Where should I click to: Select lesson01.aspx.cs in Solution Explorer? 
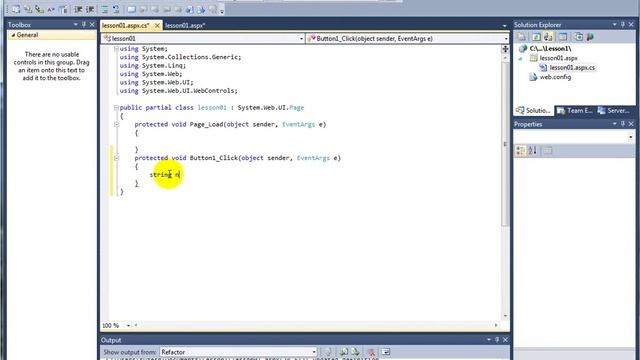point(571,67)
